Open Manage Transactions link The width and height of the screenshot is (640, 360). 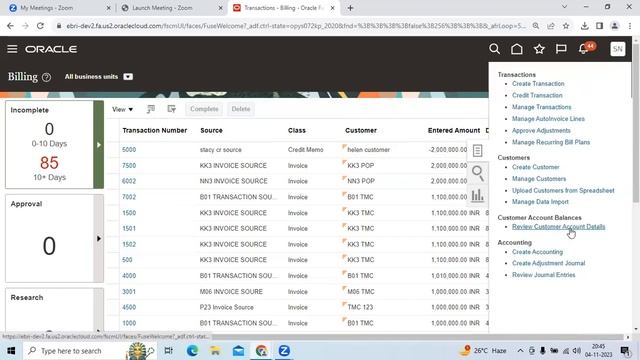542,107
